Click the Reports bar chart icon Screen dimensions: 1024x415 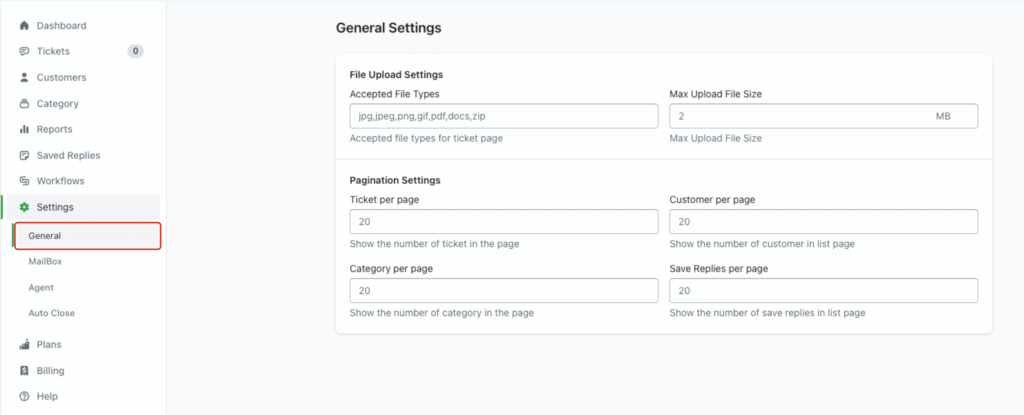tap(24, 129)
